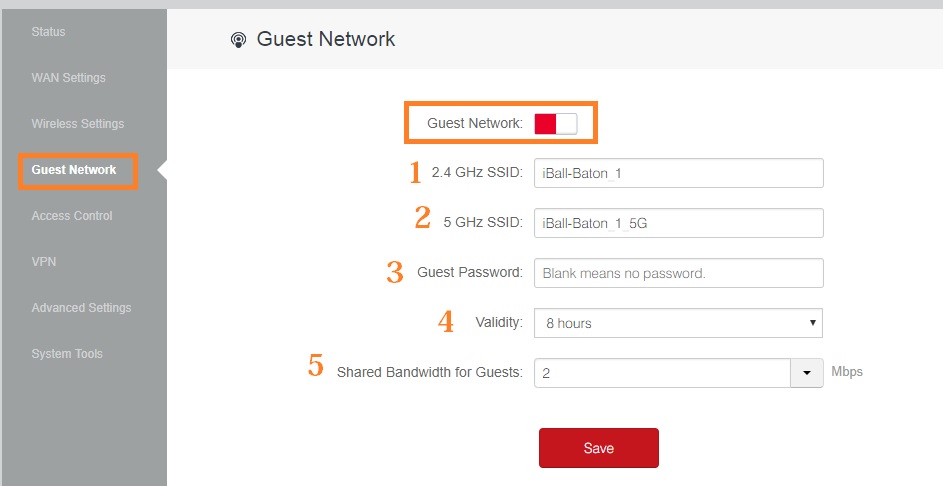Open the VPN section
943x486 pixels.
[x=44, y=262]
